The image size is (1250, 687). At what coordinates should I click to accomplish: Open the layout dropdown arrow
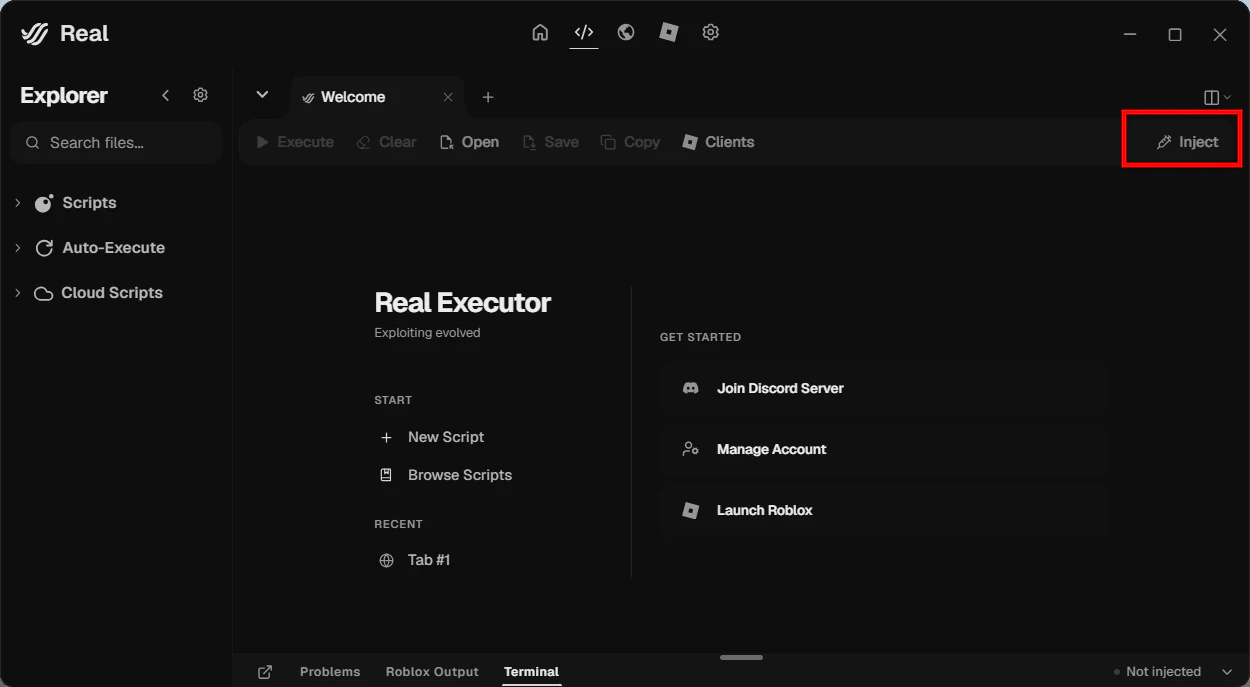(1227, 97)
